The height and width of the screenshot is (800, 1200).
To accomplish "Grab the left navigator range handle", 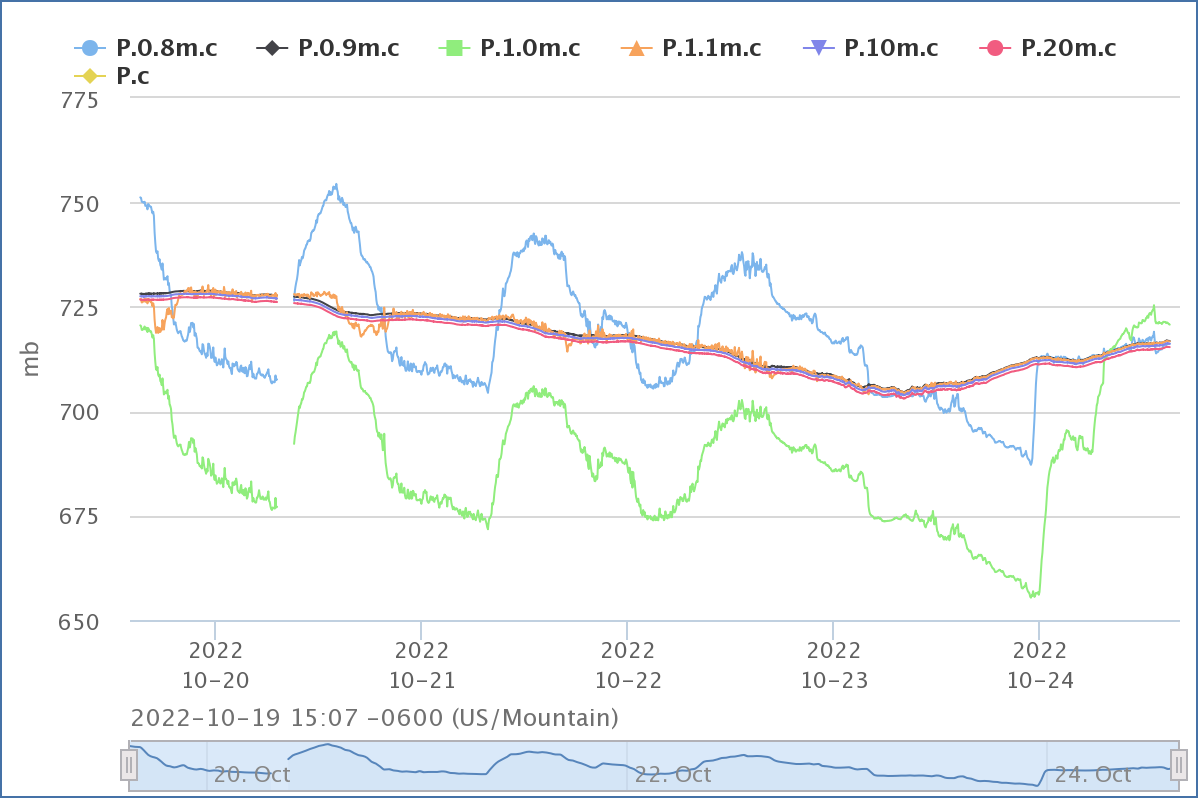I will [x=129, y=765].
